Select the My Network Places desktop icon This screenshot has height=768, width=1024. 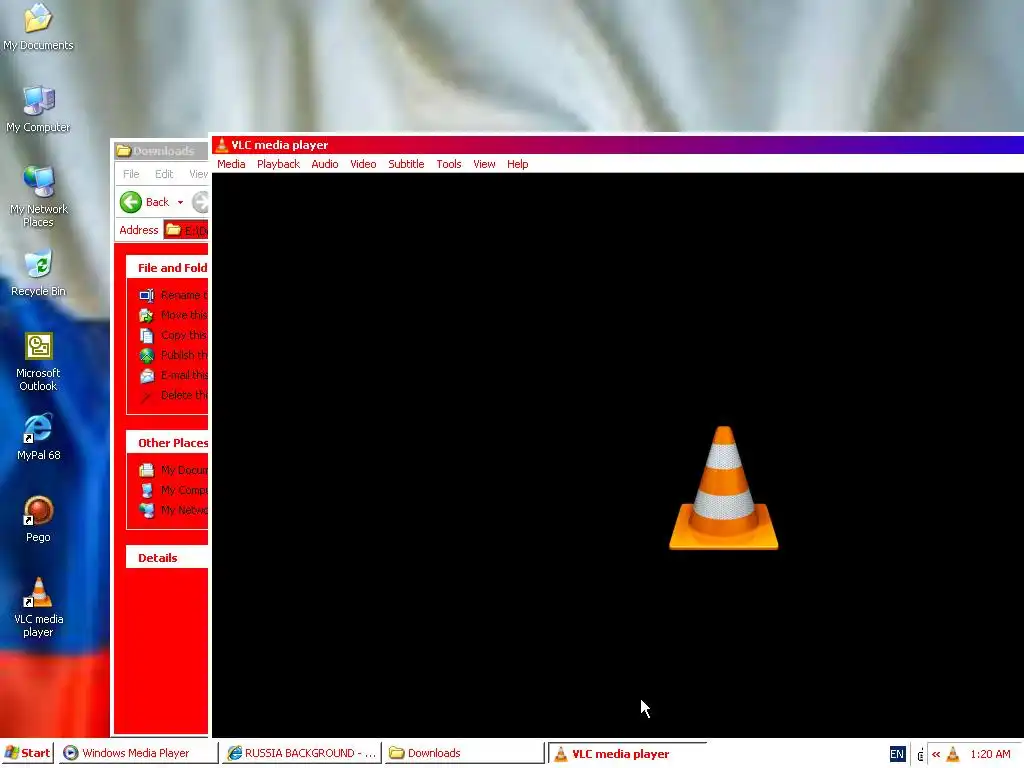coord(38,197)
